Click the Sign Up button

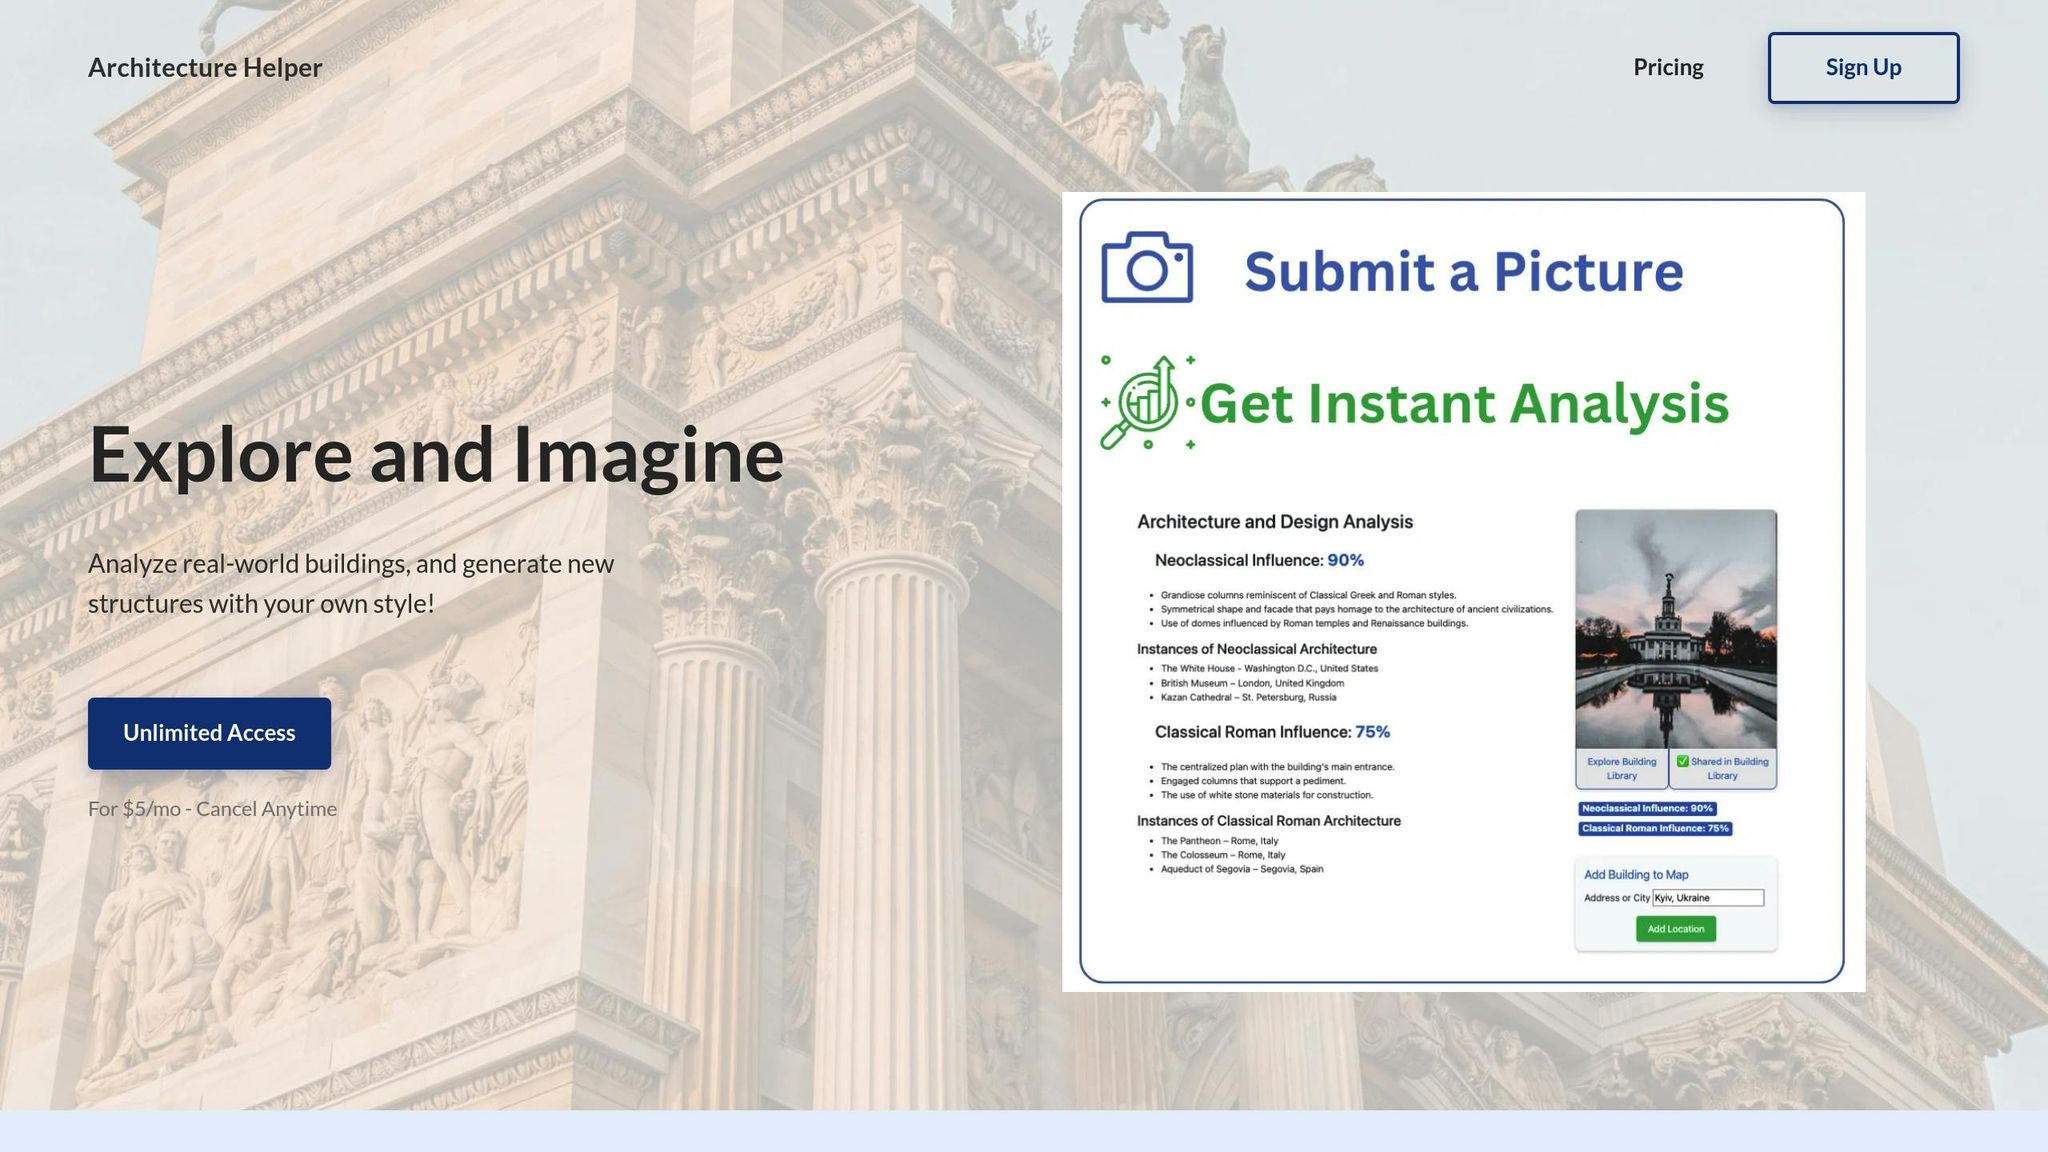coord(1863,68)
